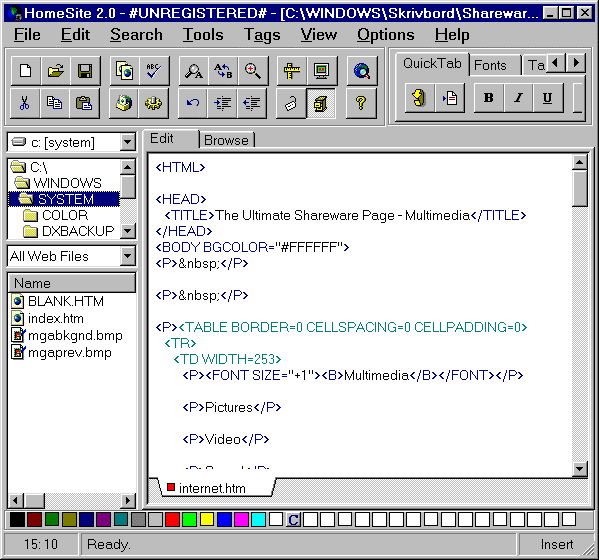Open the Tags menu

pyautogui.click(x=262, y=35)
